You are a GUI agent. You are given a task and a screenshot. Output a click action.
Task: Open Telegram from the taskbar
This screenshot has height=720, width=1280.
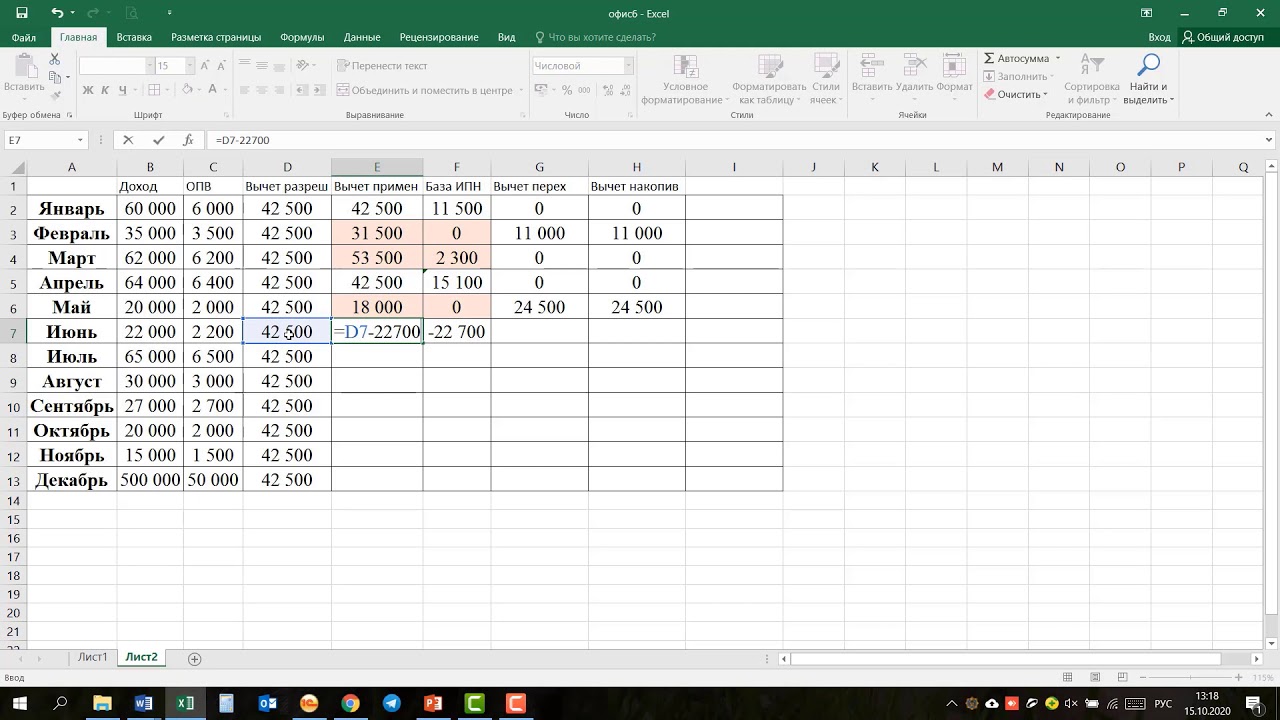(x=391, y=703)
